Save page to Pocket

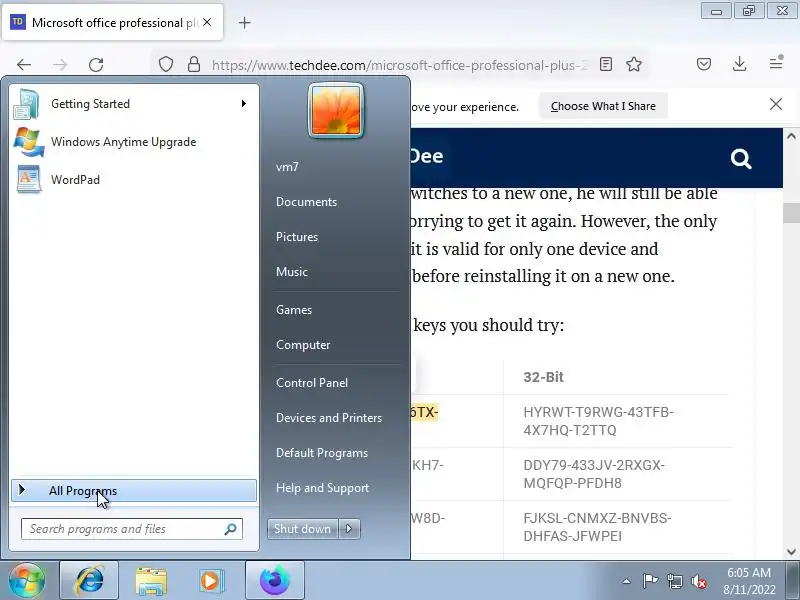pos(704,64)
